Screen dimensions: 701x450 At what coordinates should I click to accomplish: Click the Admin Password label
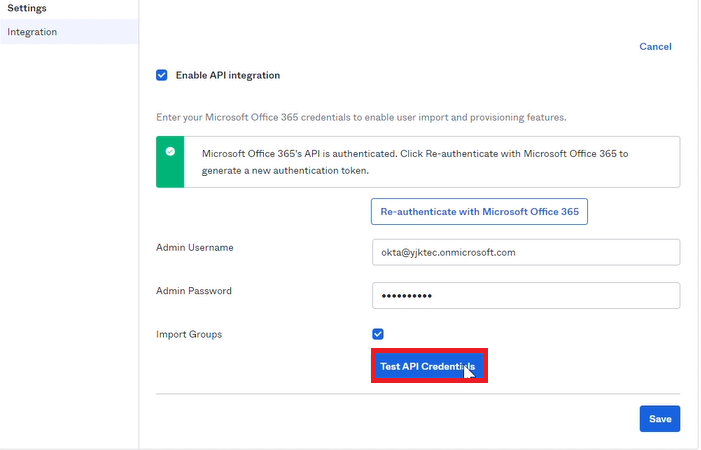(194, 291)
